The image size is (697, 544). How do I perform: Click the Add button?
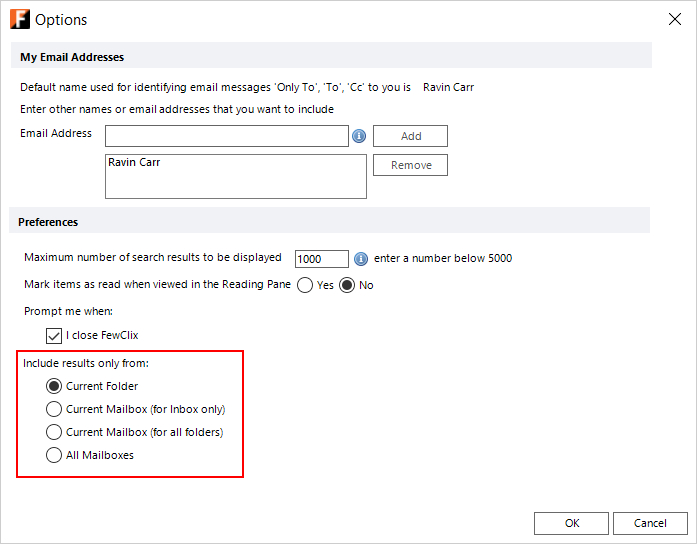pos(410,136)
